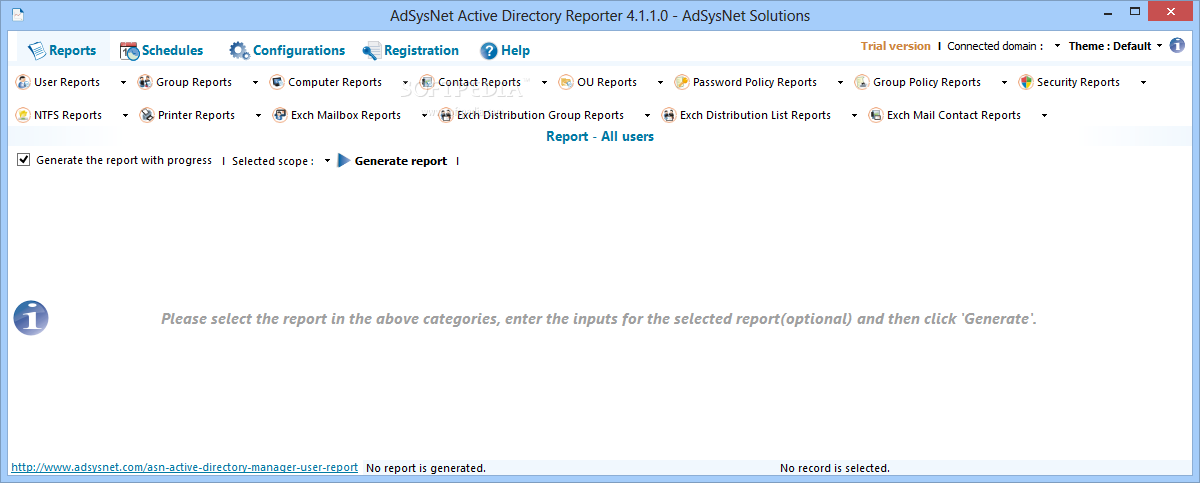Image resolution: width=1200 pixels, height=483 pixels.
Task: Click the 'Connected domain :' label
Action: click(x=995, y=46)
